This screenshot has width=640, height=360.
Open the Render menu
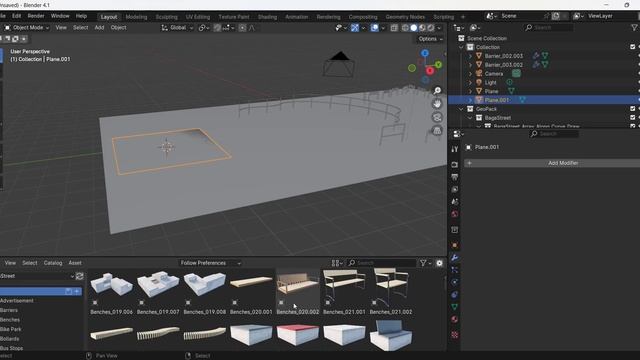click(x=36, y=16)
